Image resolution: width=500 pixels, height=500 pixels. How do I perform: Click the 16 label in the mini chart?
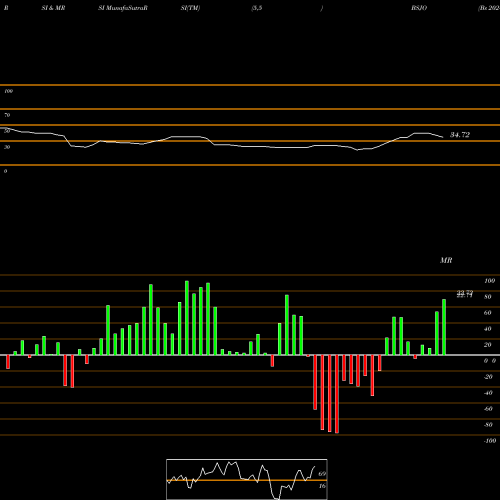(x=322, y=486)
